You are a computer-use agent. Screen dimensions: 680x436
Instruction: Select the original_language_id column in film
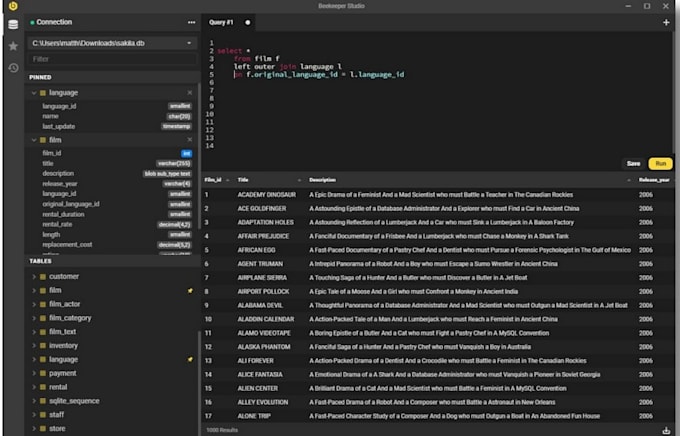[71, 204]
